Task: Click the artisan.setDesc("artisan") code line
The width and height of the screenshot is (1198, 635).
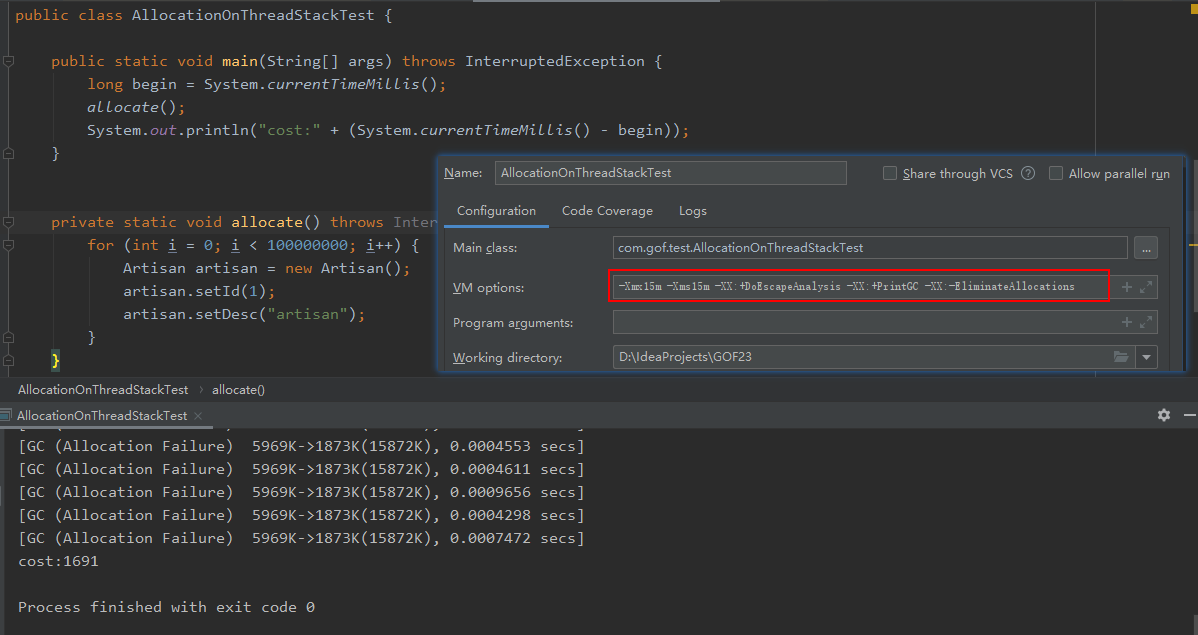Action: (244, 314)
